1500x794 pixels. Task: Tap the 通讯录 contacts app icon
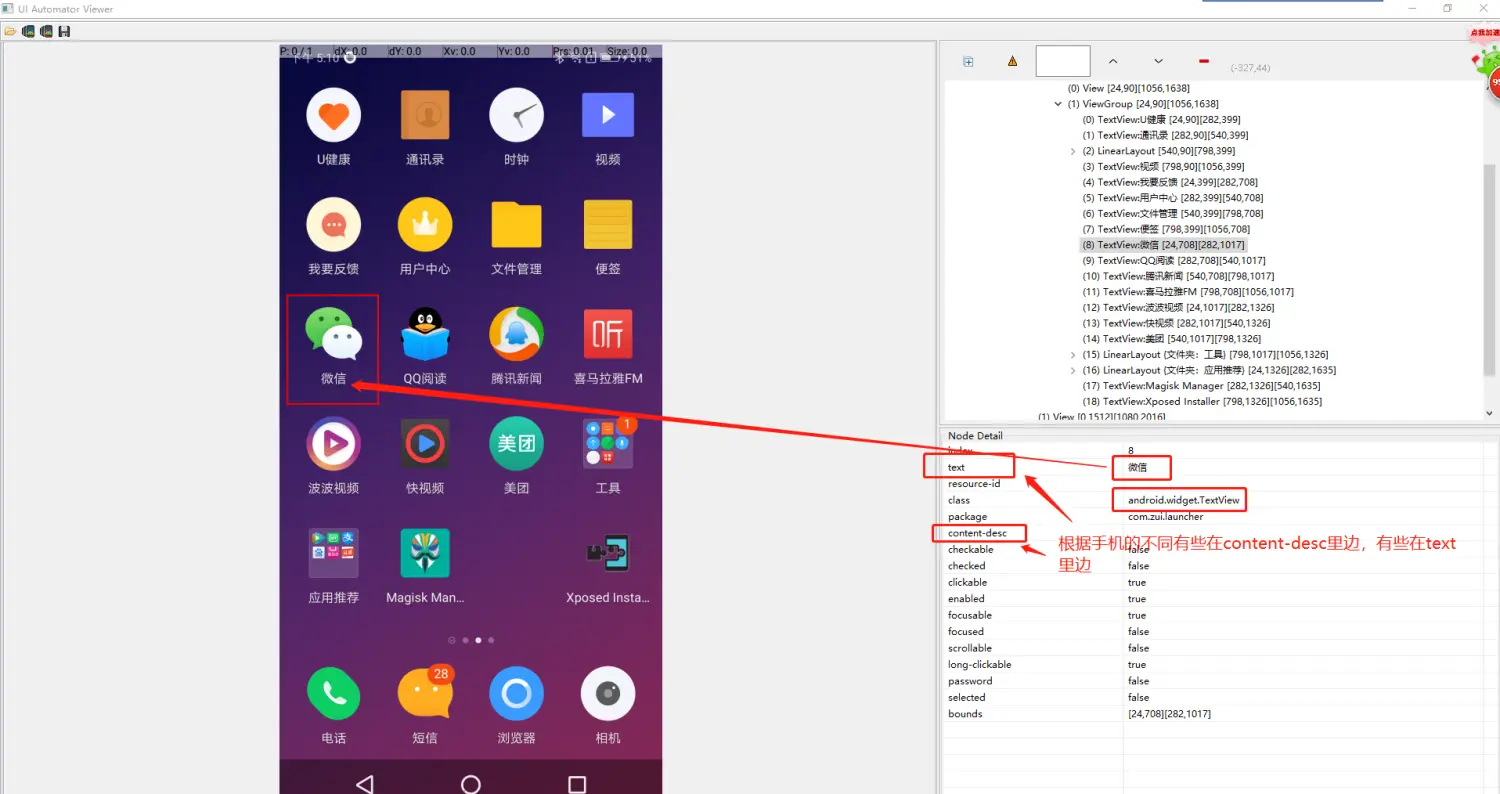pos(425,116)
